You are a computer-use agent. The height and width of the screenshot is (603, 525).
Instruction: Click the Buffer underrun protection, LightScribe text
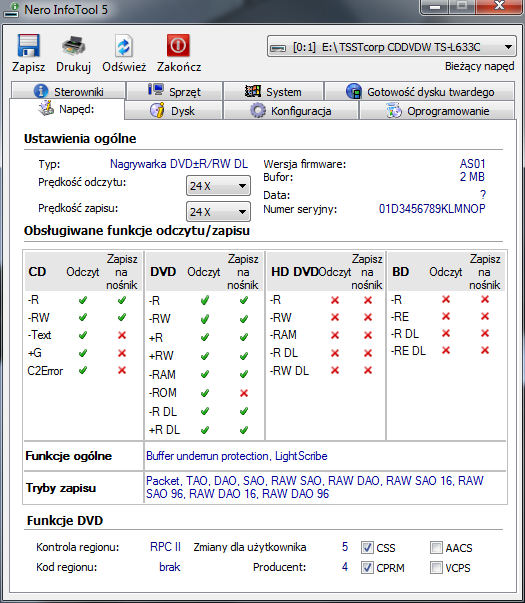[237, 456]
